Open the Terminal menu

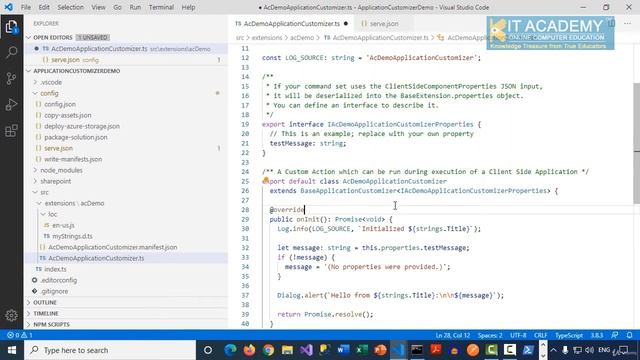161,7
